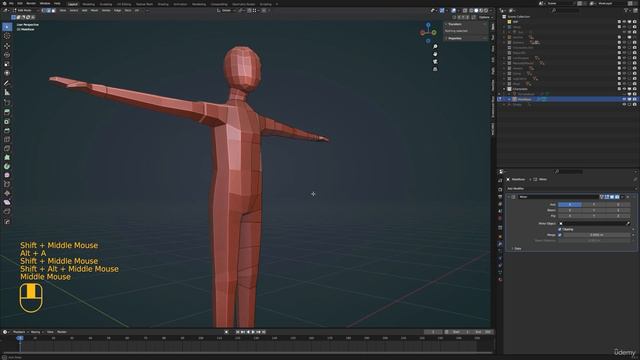
Task: Switch to the Modeling workspace tab
Action: 88,4
